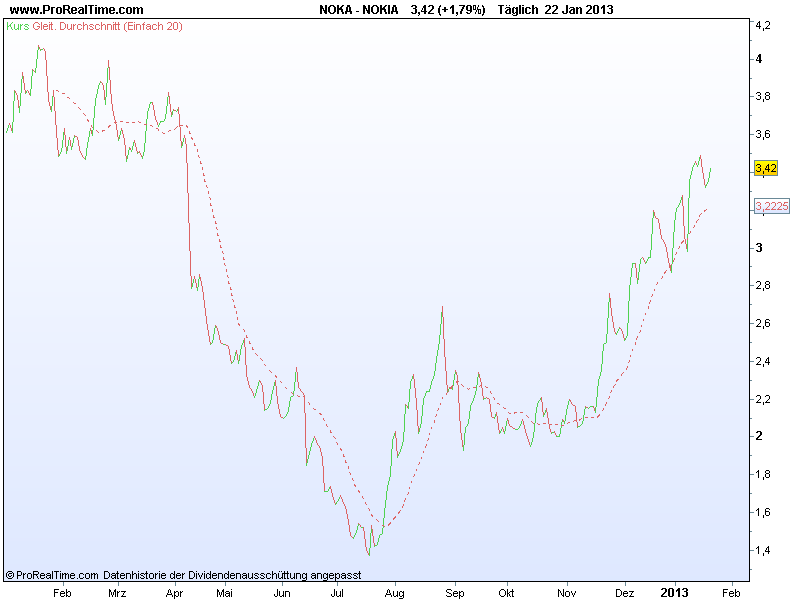Click the 1,6 price axis label
This screenshot has width=800, height=600.
(763, 512)
